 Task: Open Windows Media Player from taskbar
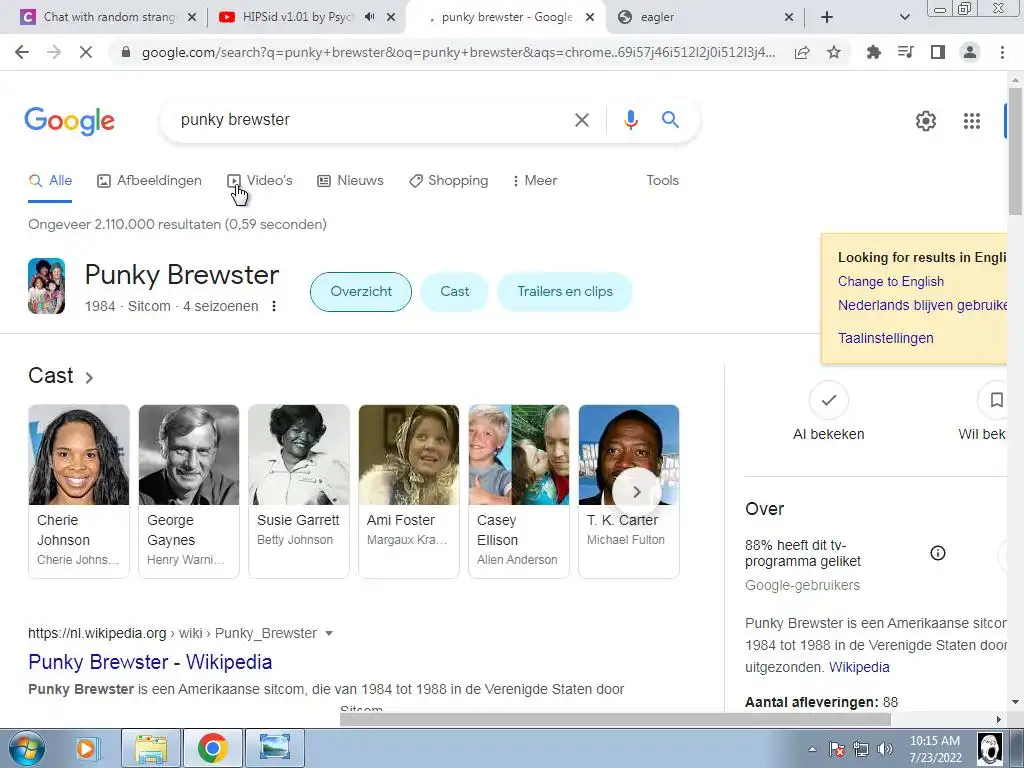[86, 748]
